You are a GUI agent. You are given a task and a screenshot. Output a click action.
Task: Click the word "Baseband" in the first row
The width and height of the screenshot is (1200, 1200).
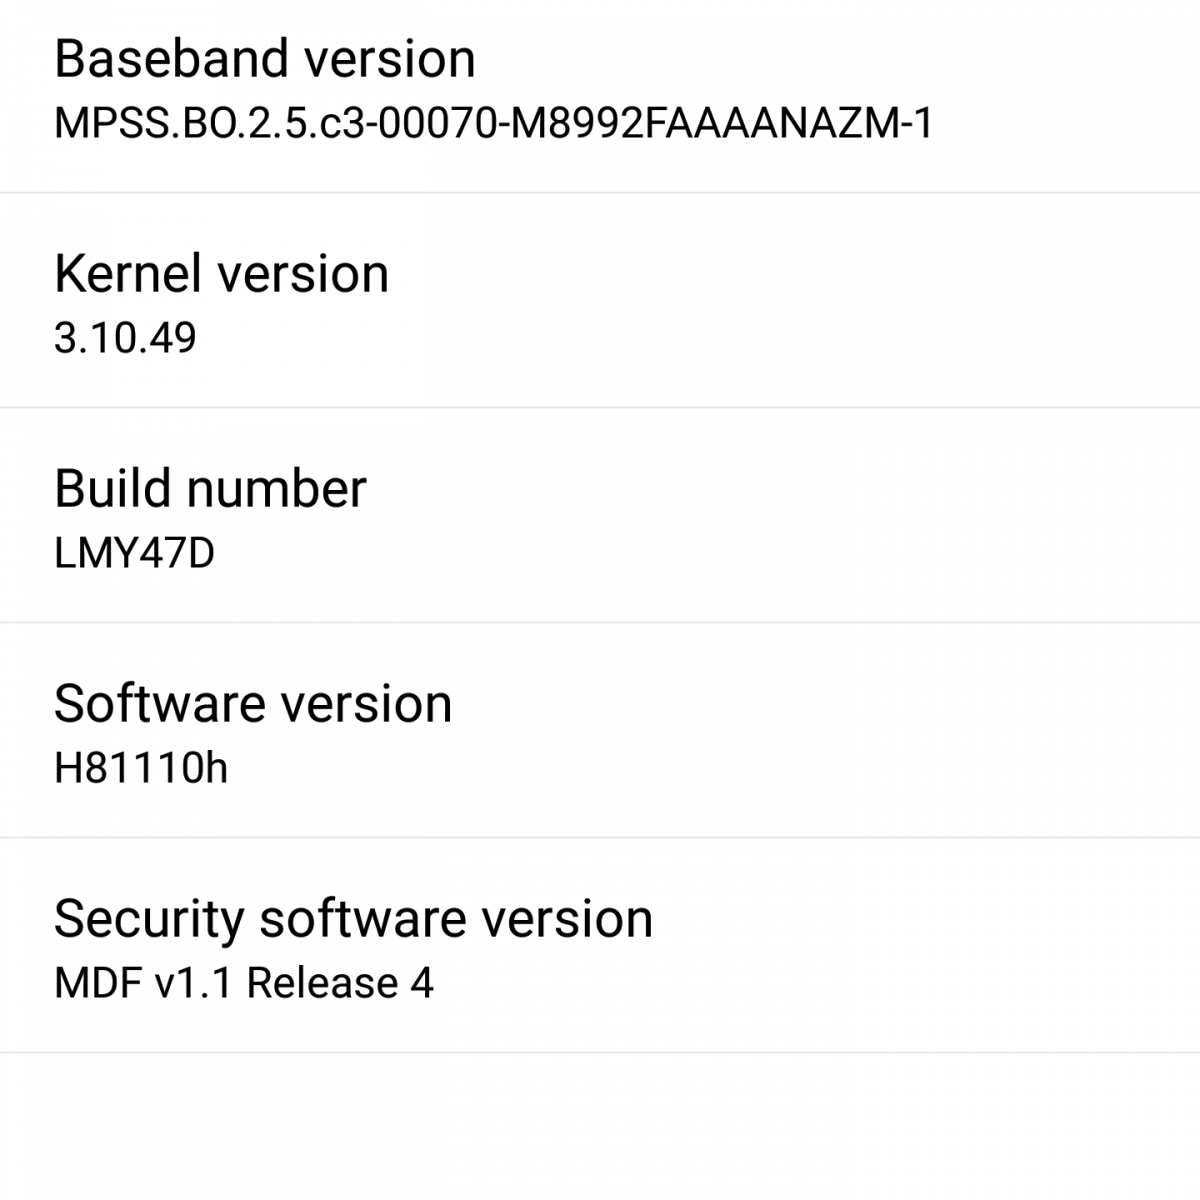(x=171, y=59)
